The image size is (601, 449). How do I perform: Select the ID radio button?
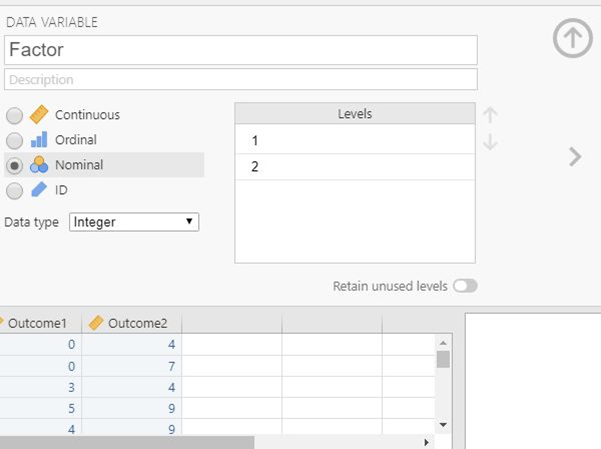tap(15, 191)
